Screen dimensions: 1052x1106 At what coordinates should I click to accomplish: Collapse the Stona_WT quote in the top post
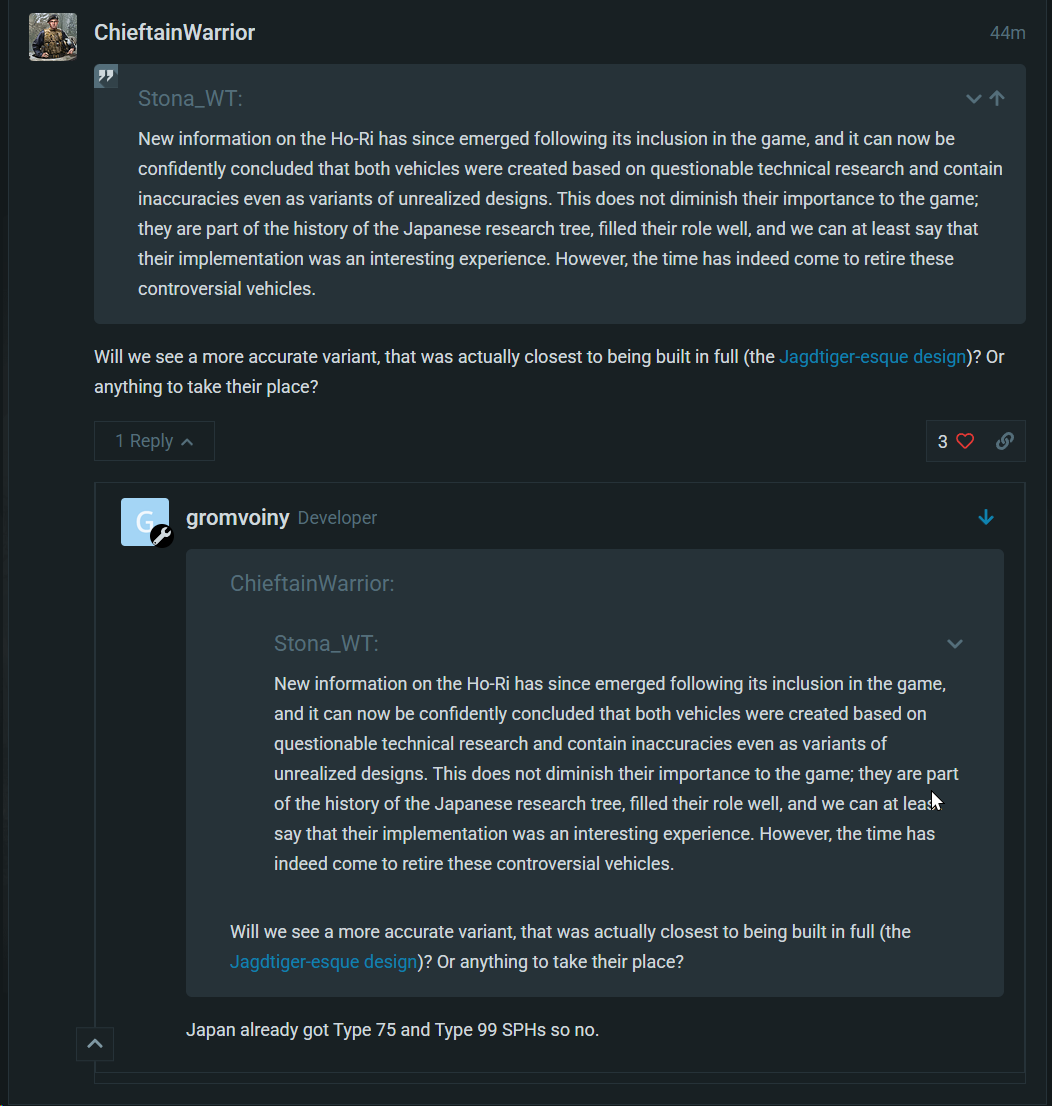(974, 99)
